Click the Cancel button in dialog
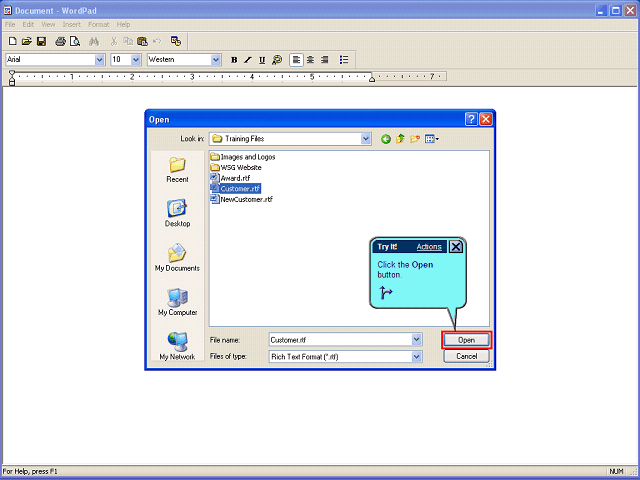 467,356
